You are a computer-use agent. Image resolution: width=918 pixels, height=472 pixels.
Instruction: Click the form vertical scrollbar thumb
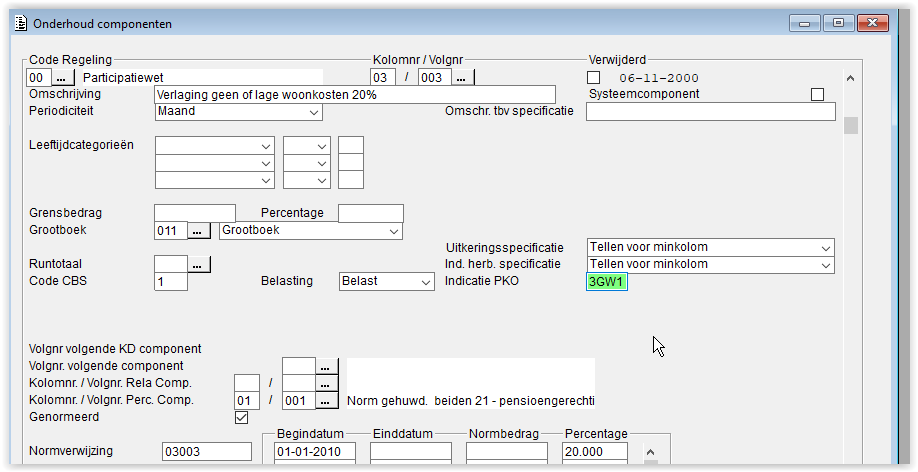(x=851, y=125)
